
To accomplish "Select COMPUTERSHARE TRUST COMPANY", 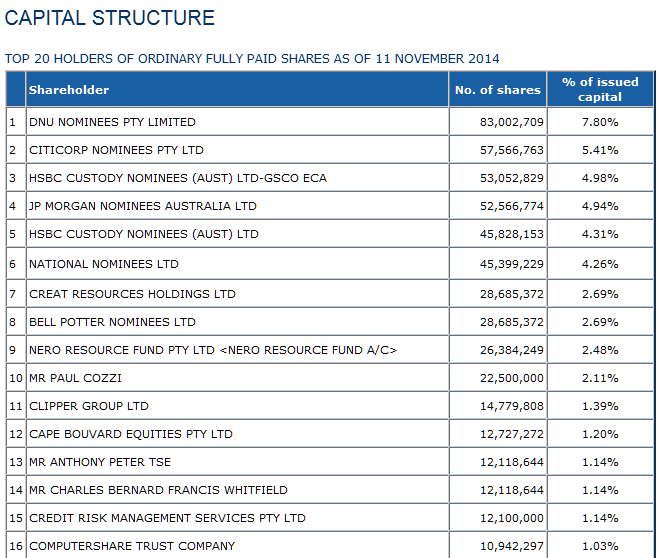I will [x=132, y=546].
